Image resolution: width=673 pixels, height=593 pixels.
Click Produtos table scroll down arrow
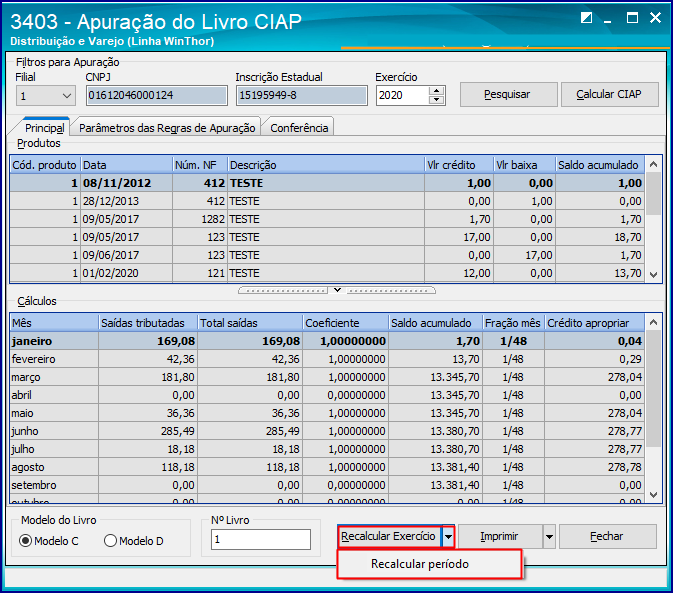click(x=653, y=275)
